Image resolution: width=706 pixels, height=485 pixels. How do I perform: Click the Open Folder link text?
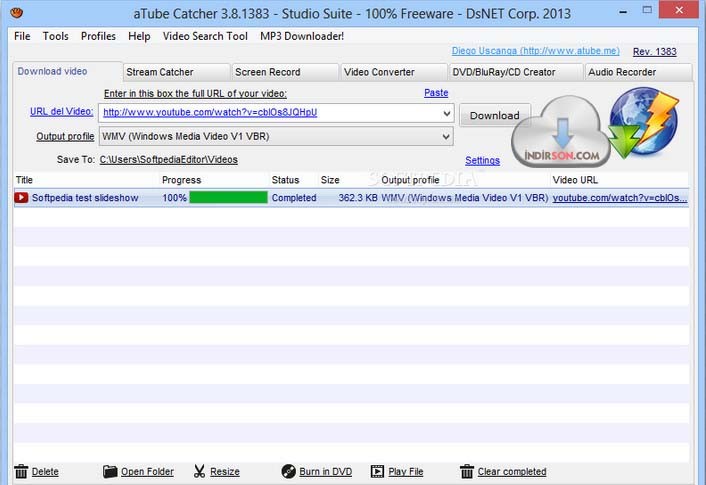pyautogui.click(x=147, y=471)
